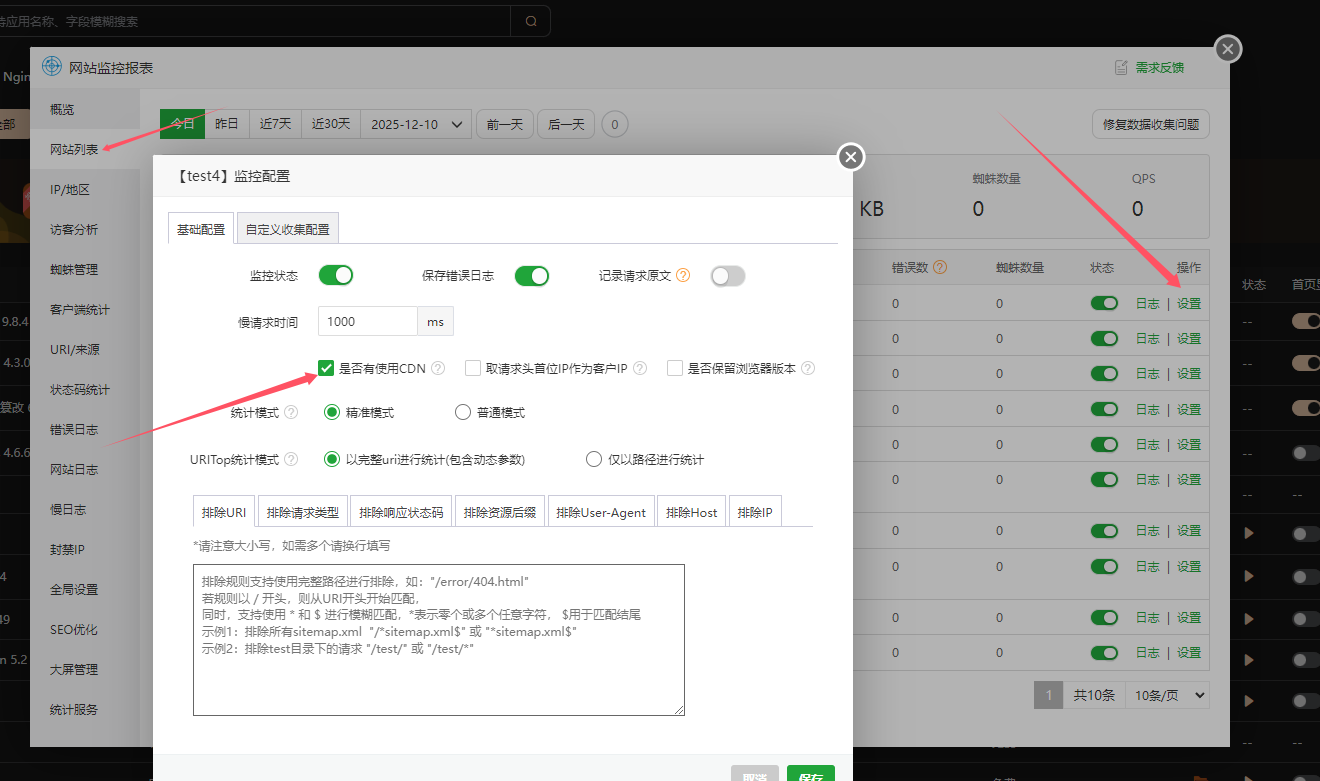
Task: Select 访客分析 in sidebar menu
Action: pyautogui.click(x=74, y=229)
